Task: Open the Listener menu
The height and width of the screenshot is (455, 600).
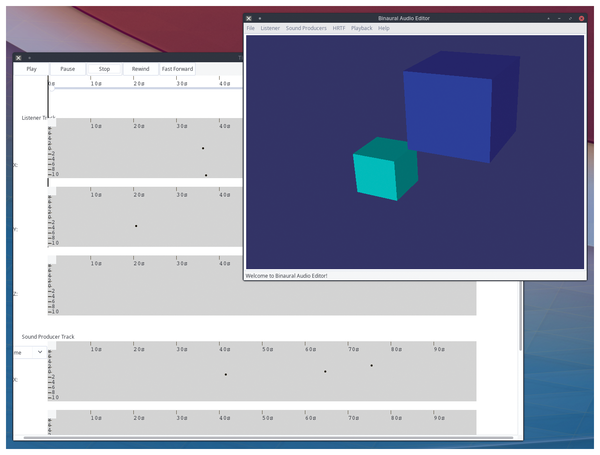Action: [270, 28]
